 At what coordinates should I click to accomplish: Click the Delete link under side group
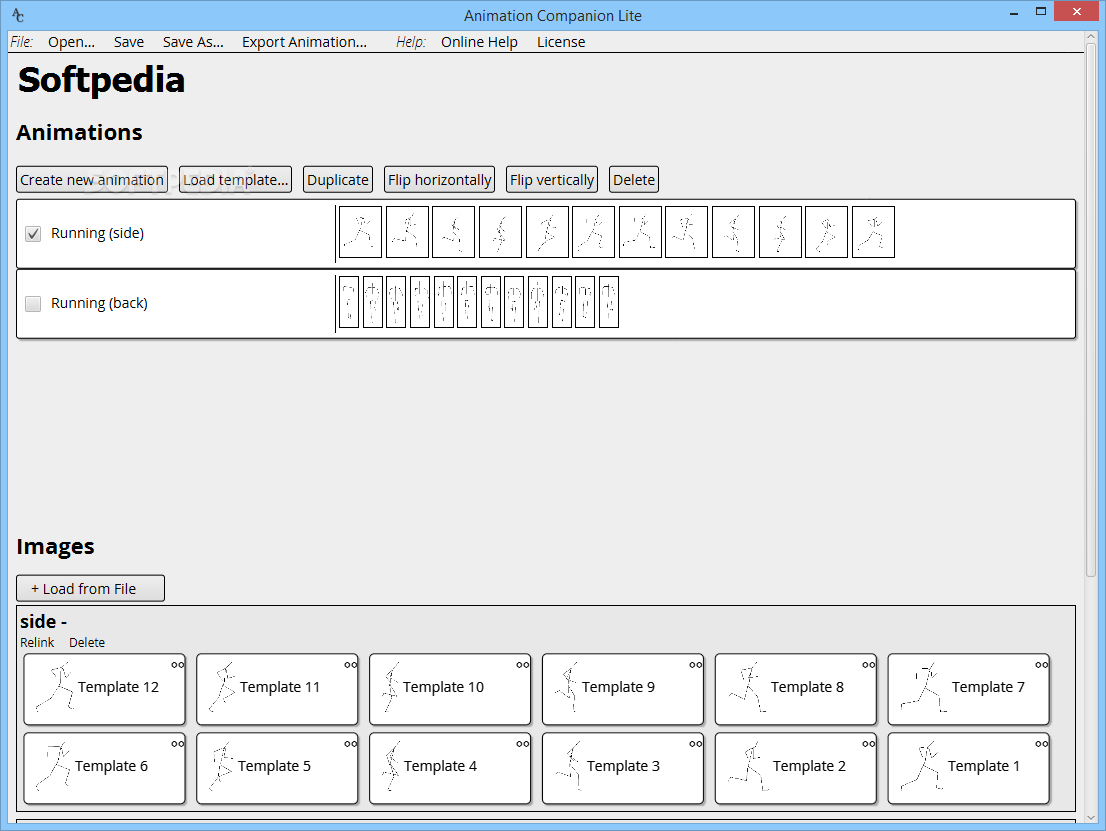point(87,643)
